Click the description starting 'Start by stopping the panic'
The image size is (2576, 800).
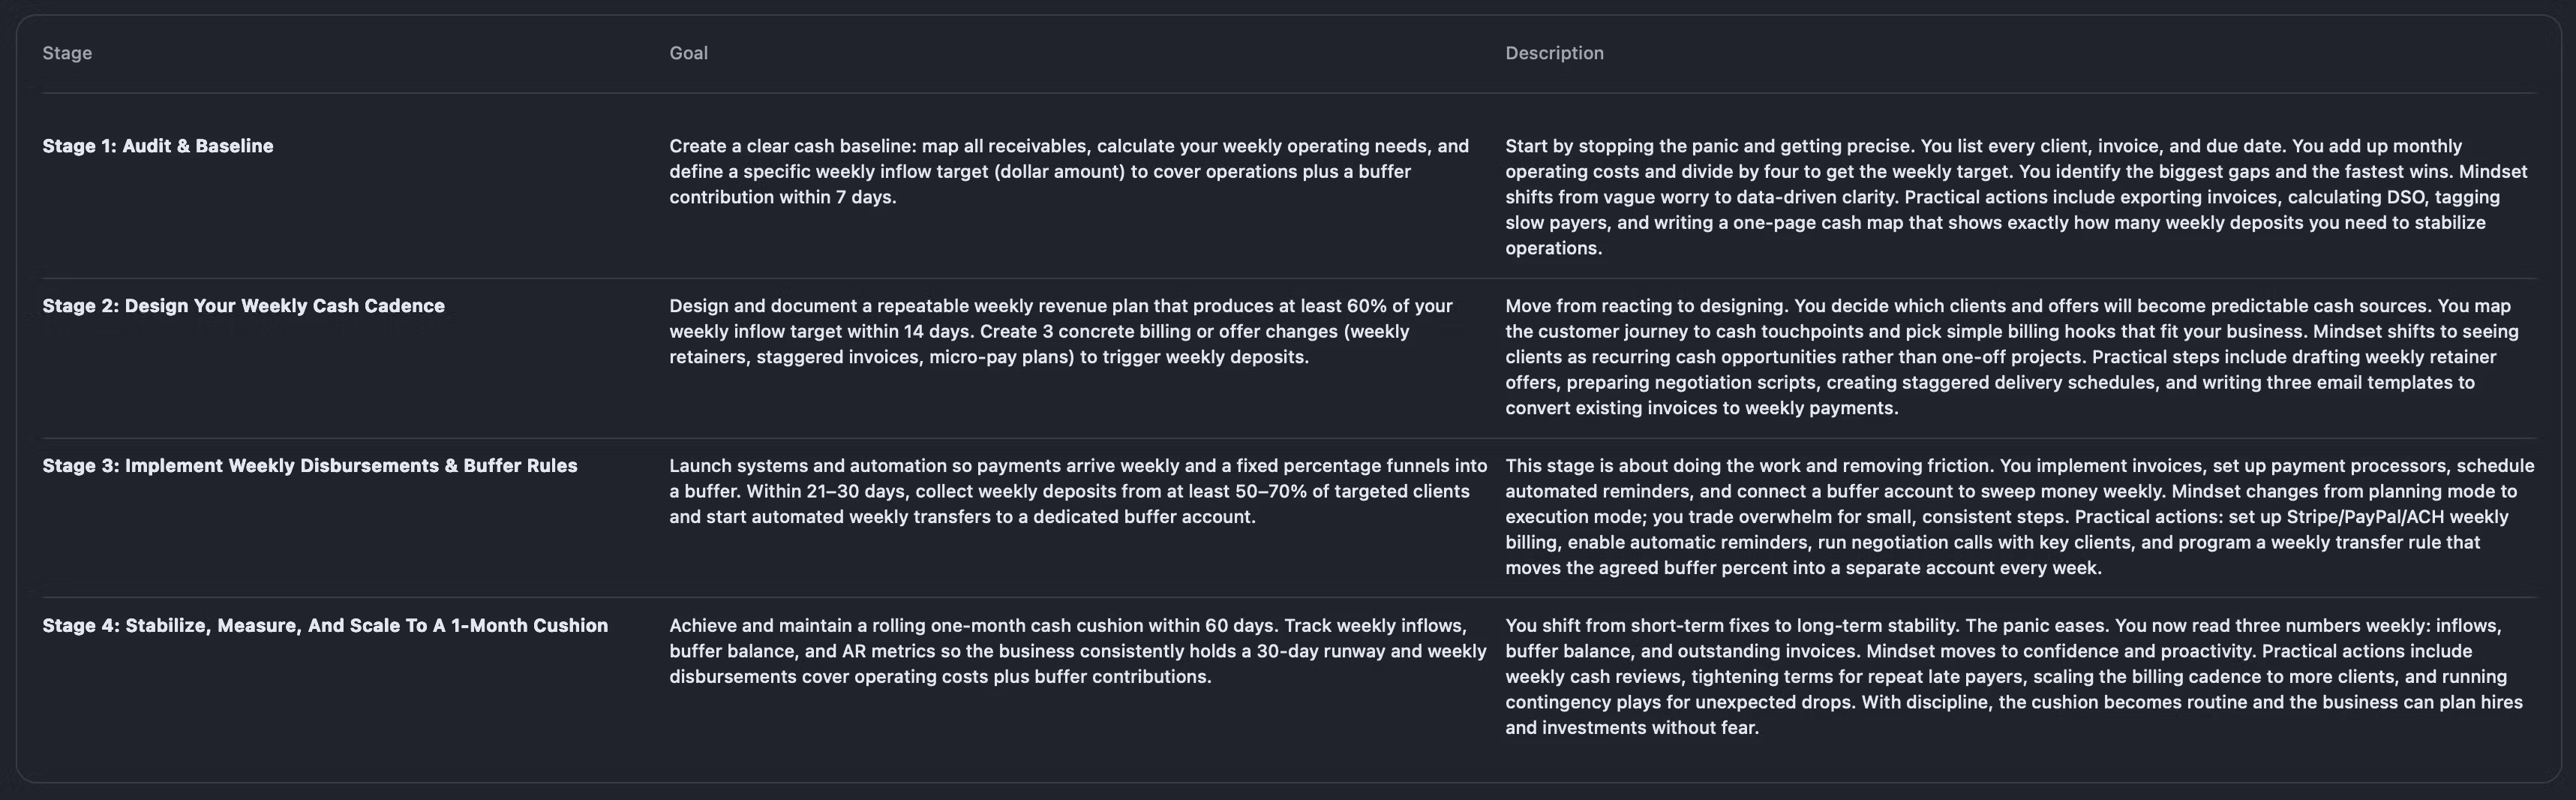click(x=2016, y=197)
